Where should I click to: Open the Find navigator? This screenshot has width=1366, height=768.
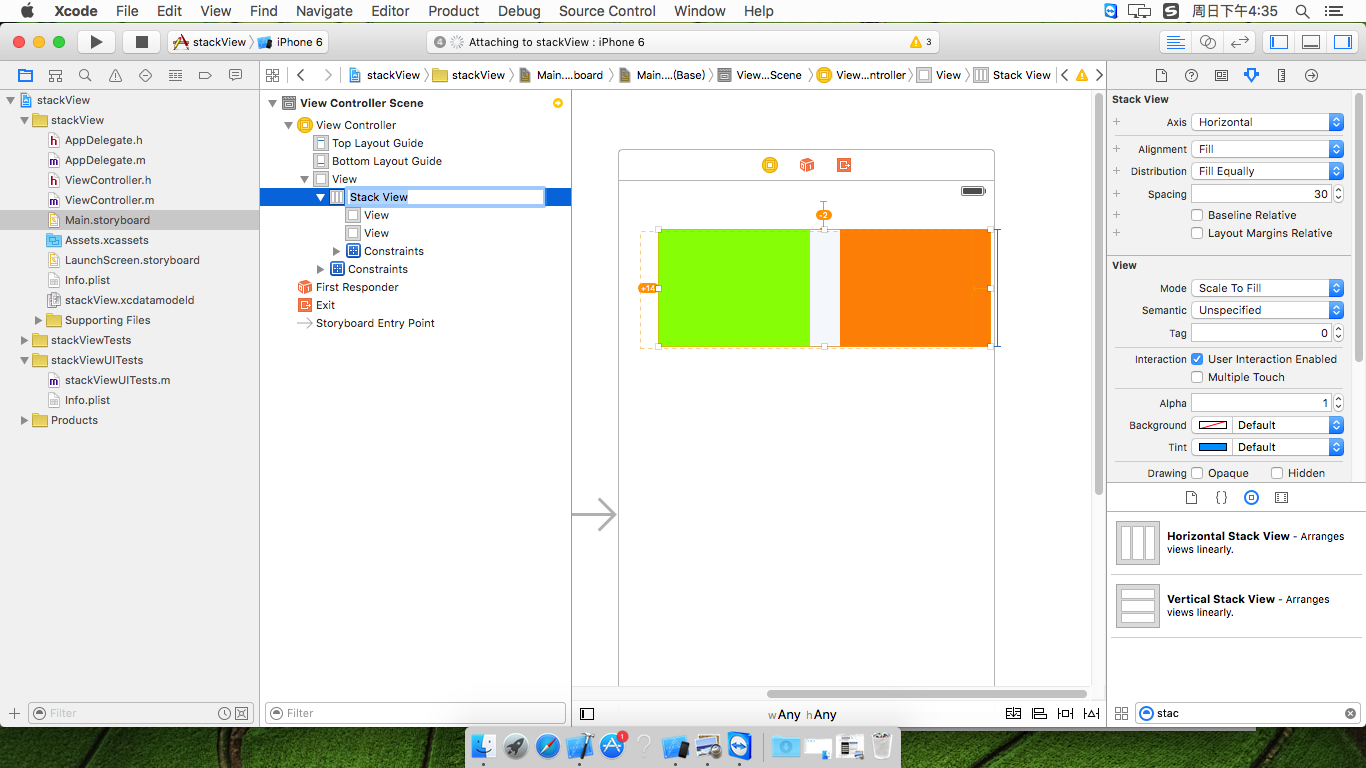[x=85, y=75]
